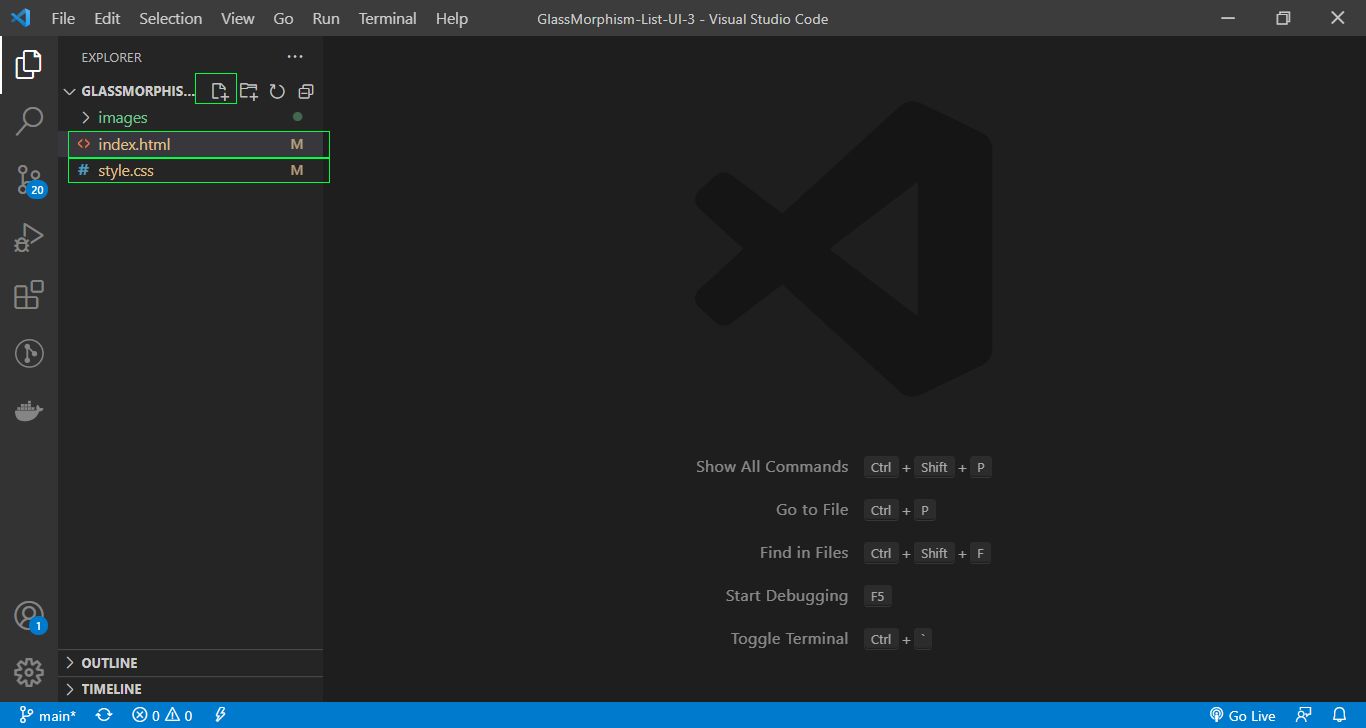Open the View menu
This screenshot has width=1366, height=728.
(238, 18)
